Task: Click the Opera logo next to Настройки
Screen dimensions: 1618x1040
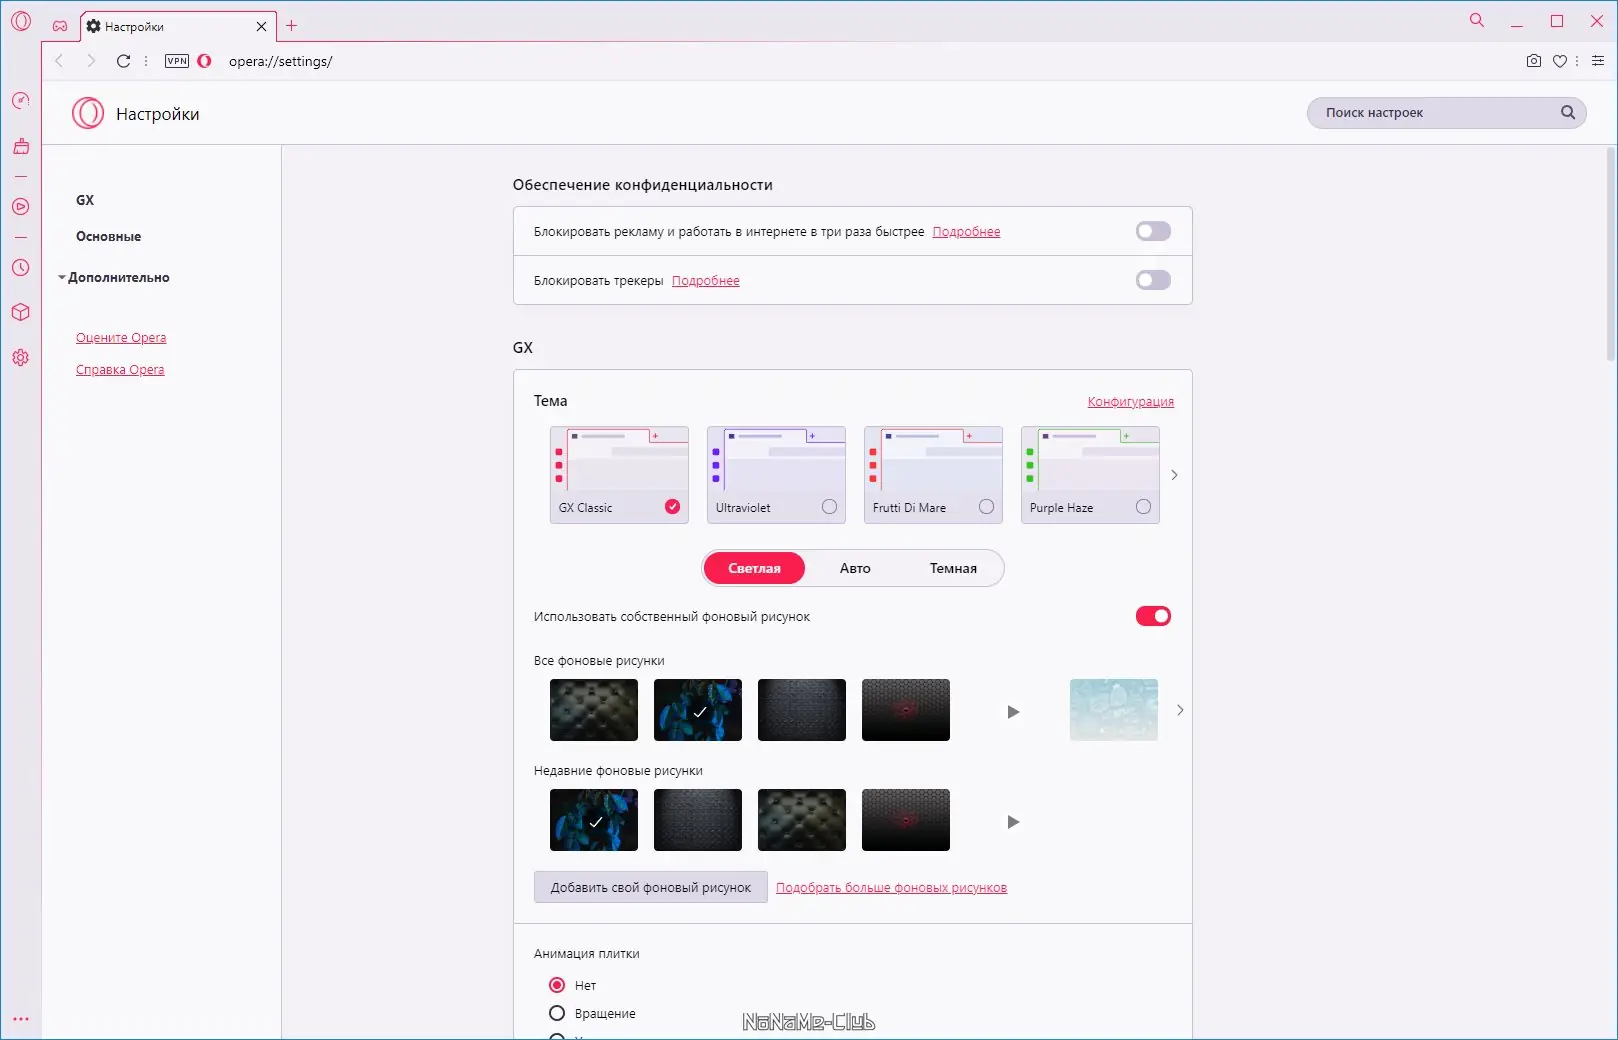Action: pyautogui.click(x=88, y=113)
